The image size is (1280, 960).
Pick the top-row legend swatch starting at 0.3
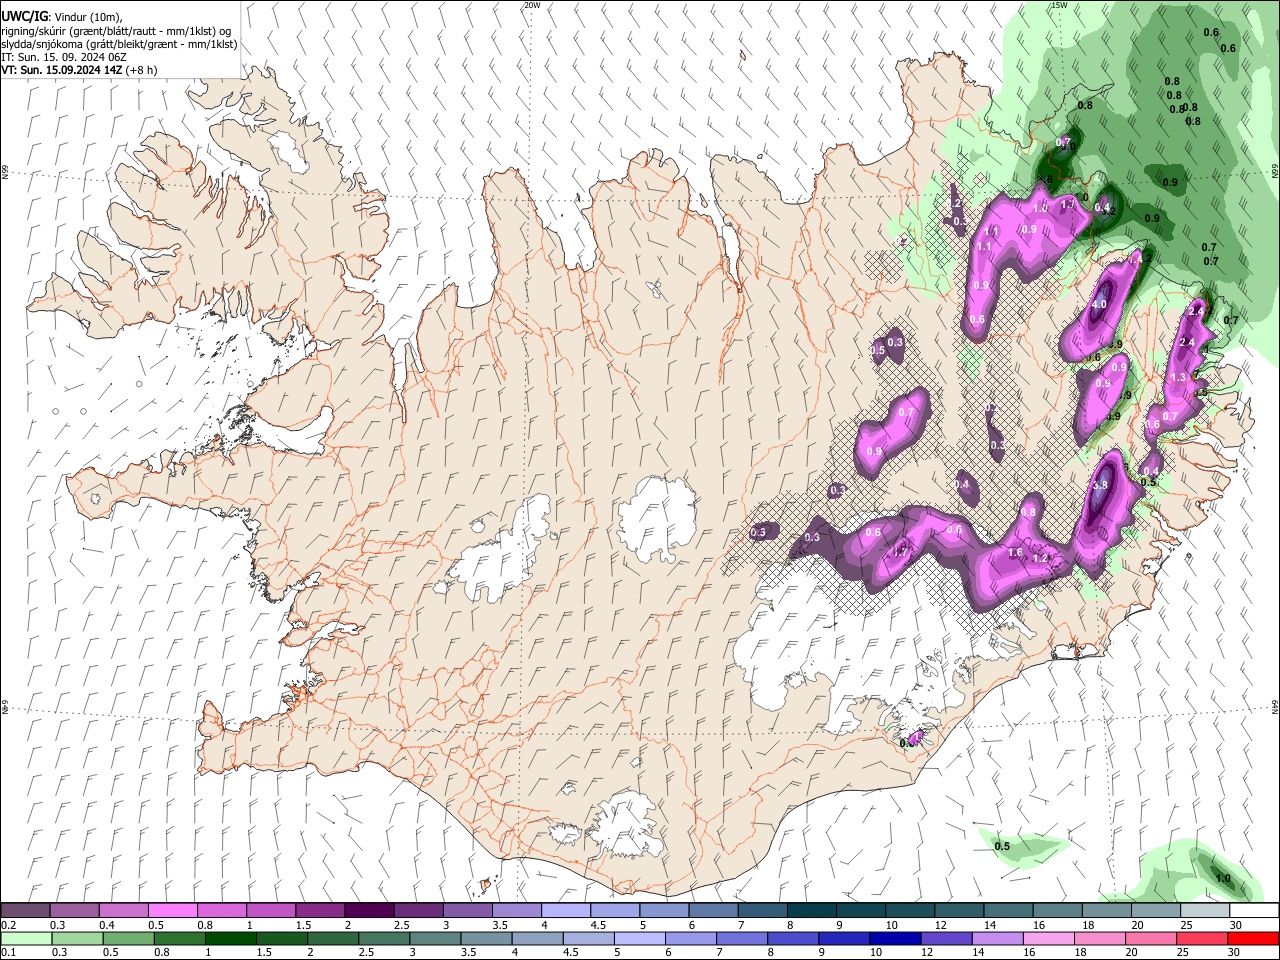click(x=75, y=910)
